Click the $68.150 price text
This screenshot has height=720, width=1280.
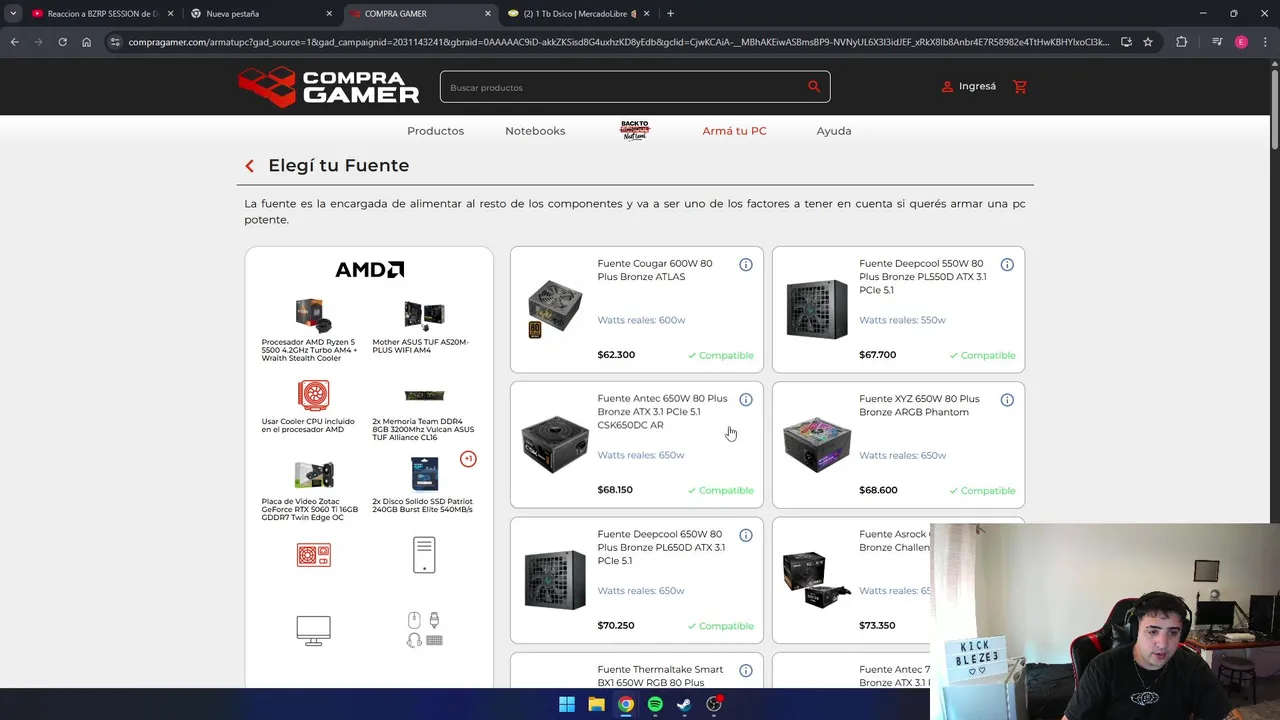pos(615,490)
